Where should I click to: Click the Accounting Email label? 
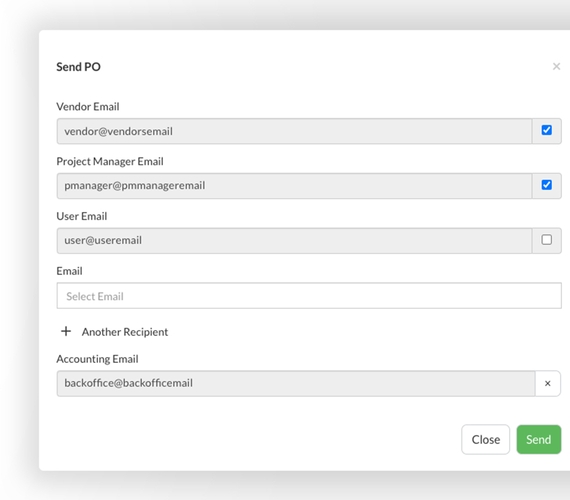(x=97, y=359)
